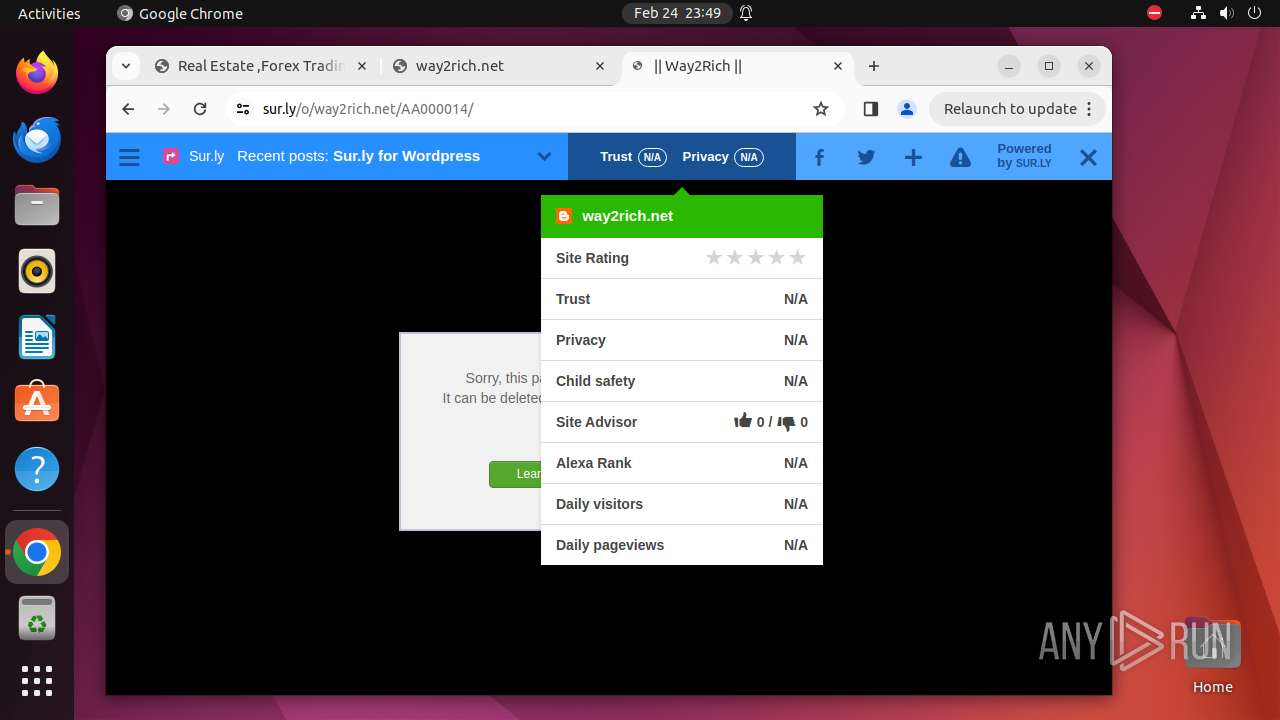The width and height of the screenshot is (1280, 720).
Task: Close the Sur.ly toolbar with X
Action: click(1088, 157)
